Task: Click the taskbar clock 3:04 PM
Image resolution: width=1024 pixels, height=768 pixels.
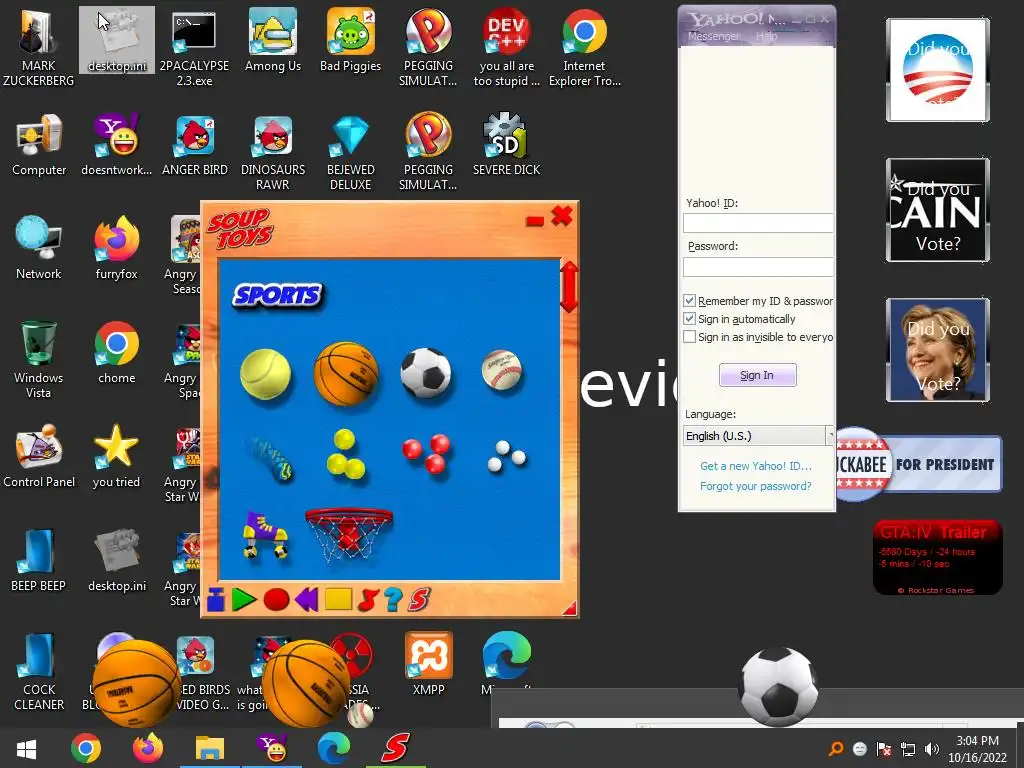Action: [978, 749]
